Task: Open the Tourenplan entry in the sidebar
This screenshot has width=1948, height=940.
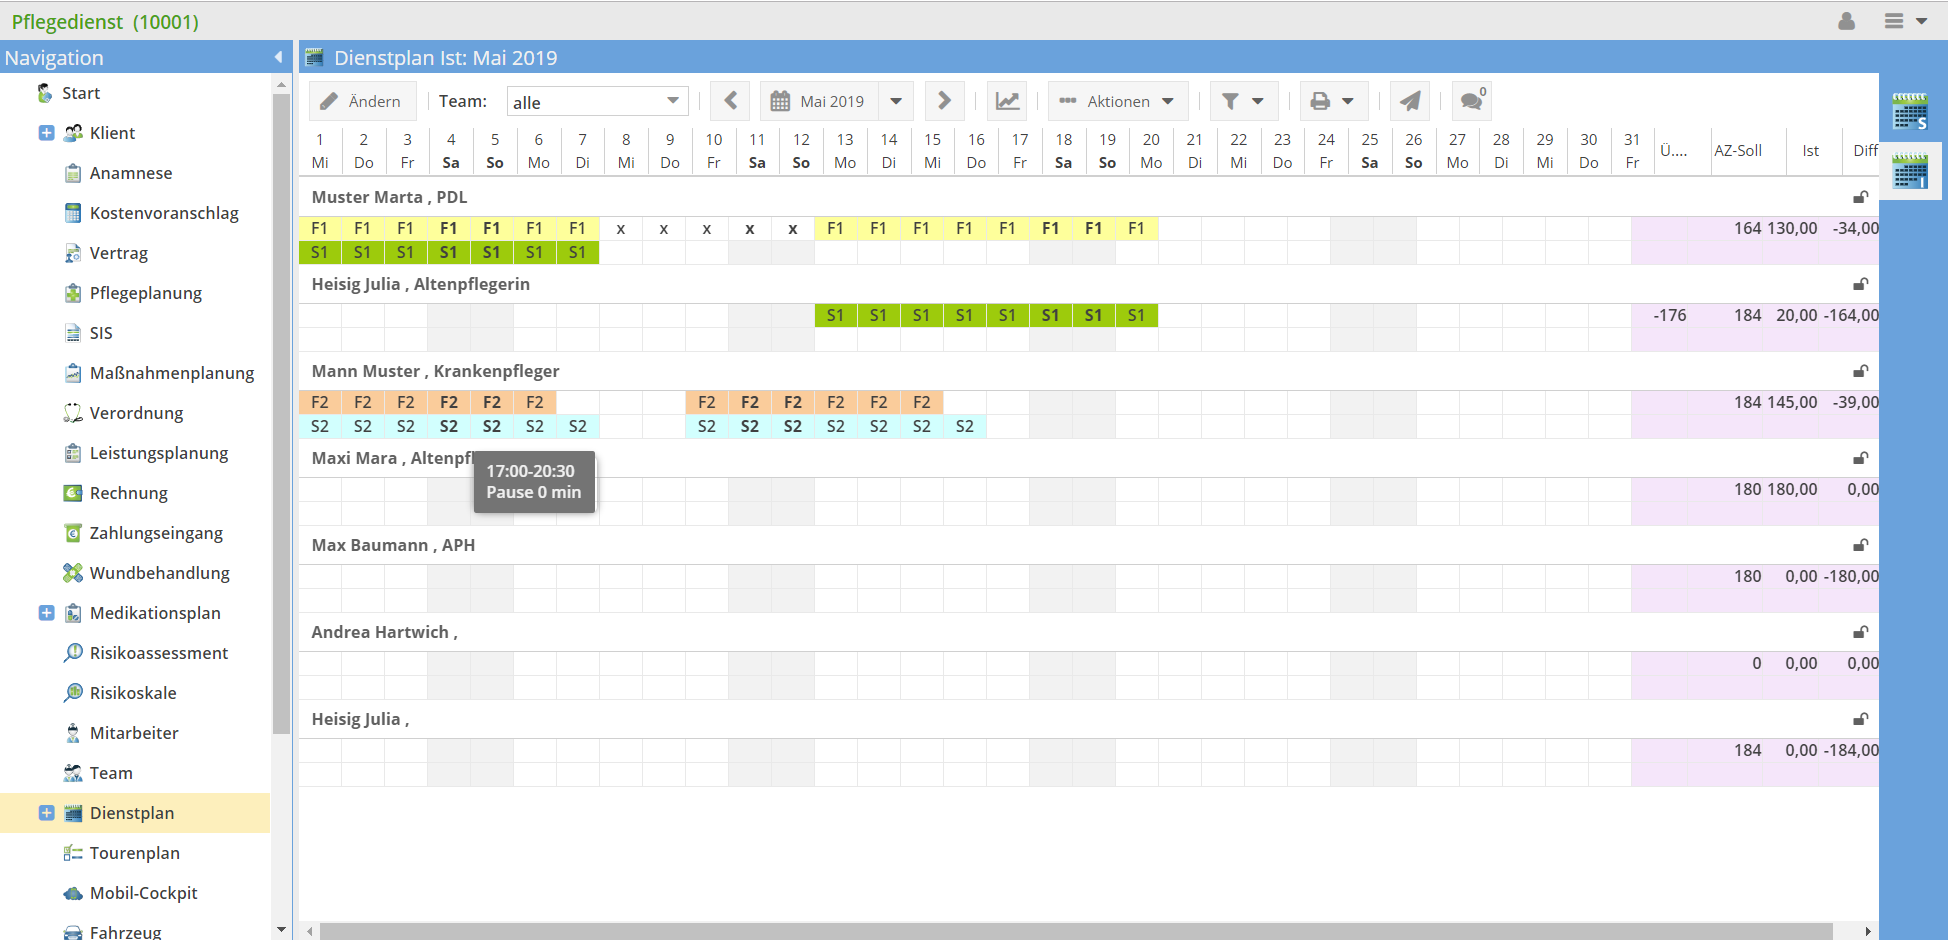Action: coord(135,852)
